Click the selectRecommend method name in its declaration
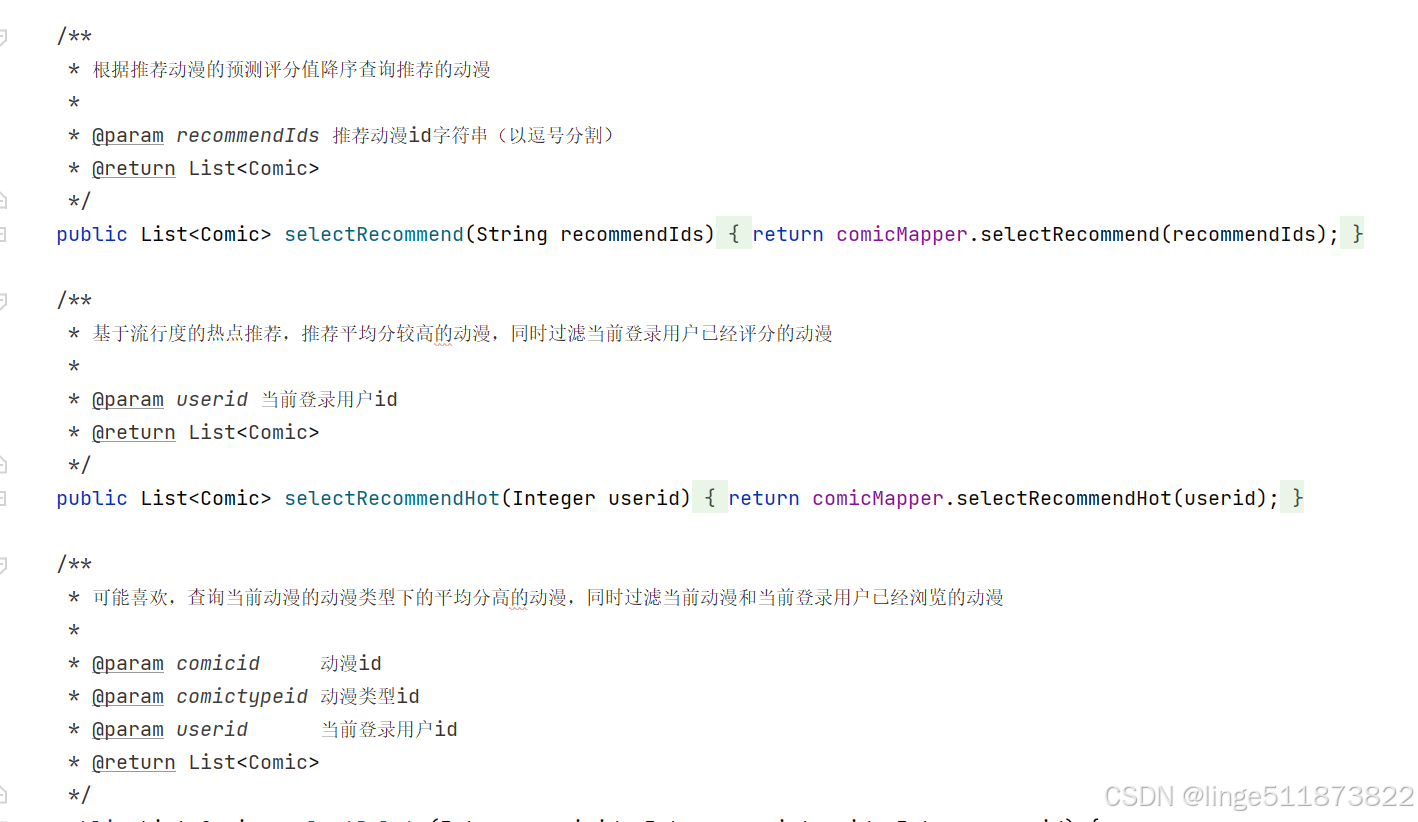This screenshot has width=1418, height=822. tap(374, 234)
